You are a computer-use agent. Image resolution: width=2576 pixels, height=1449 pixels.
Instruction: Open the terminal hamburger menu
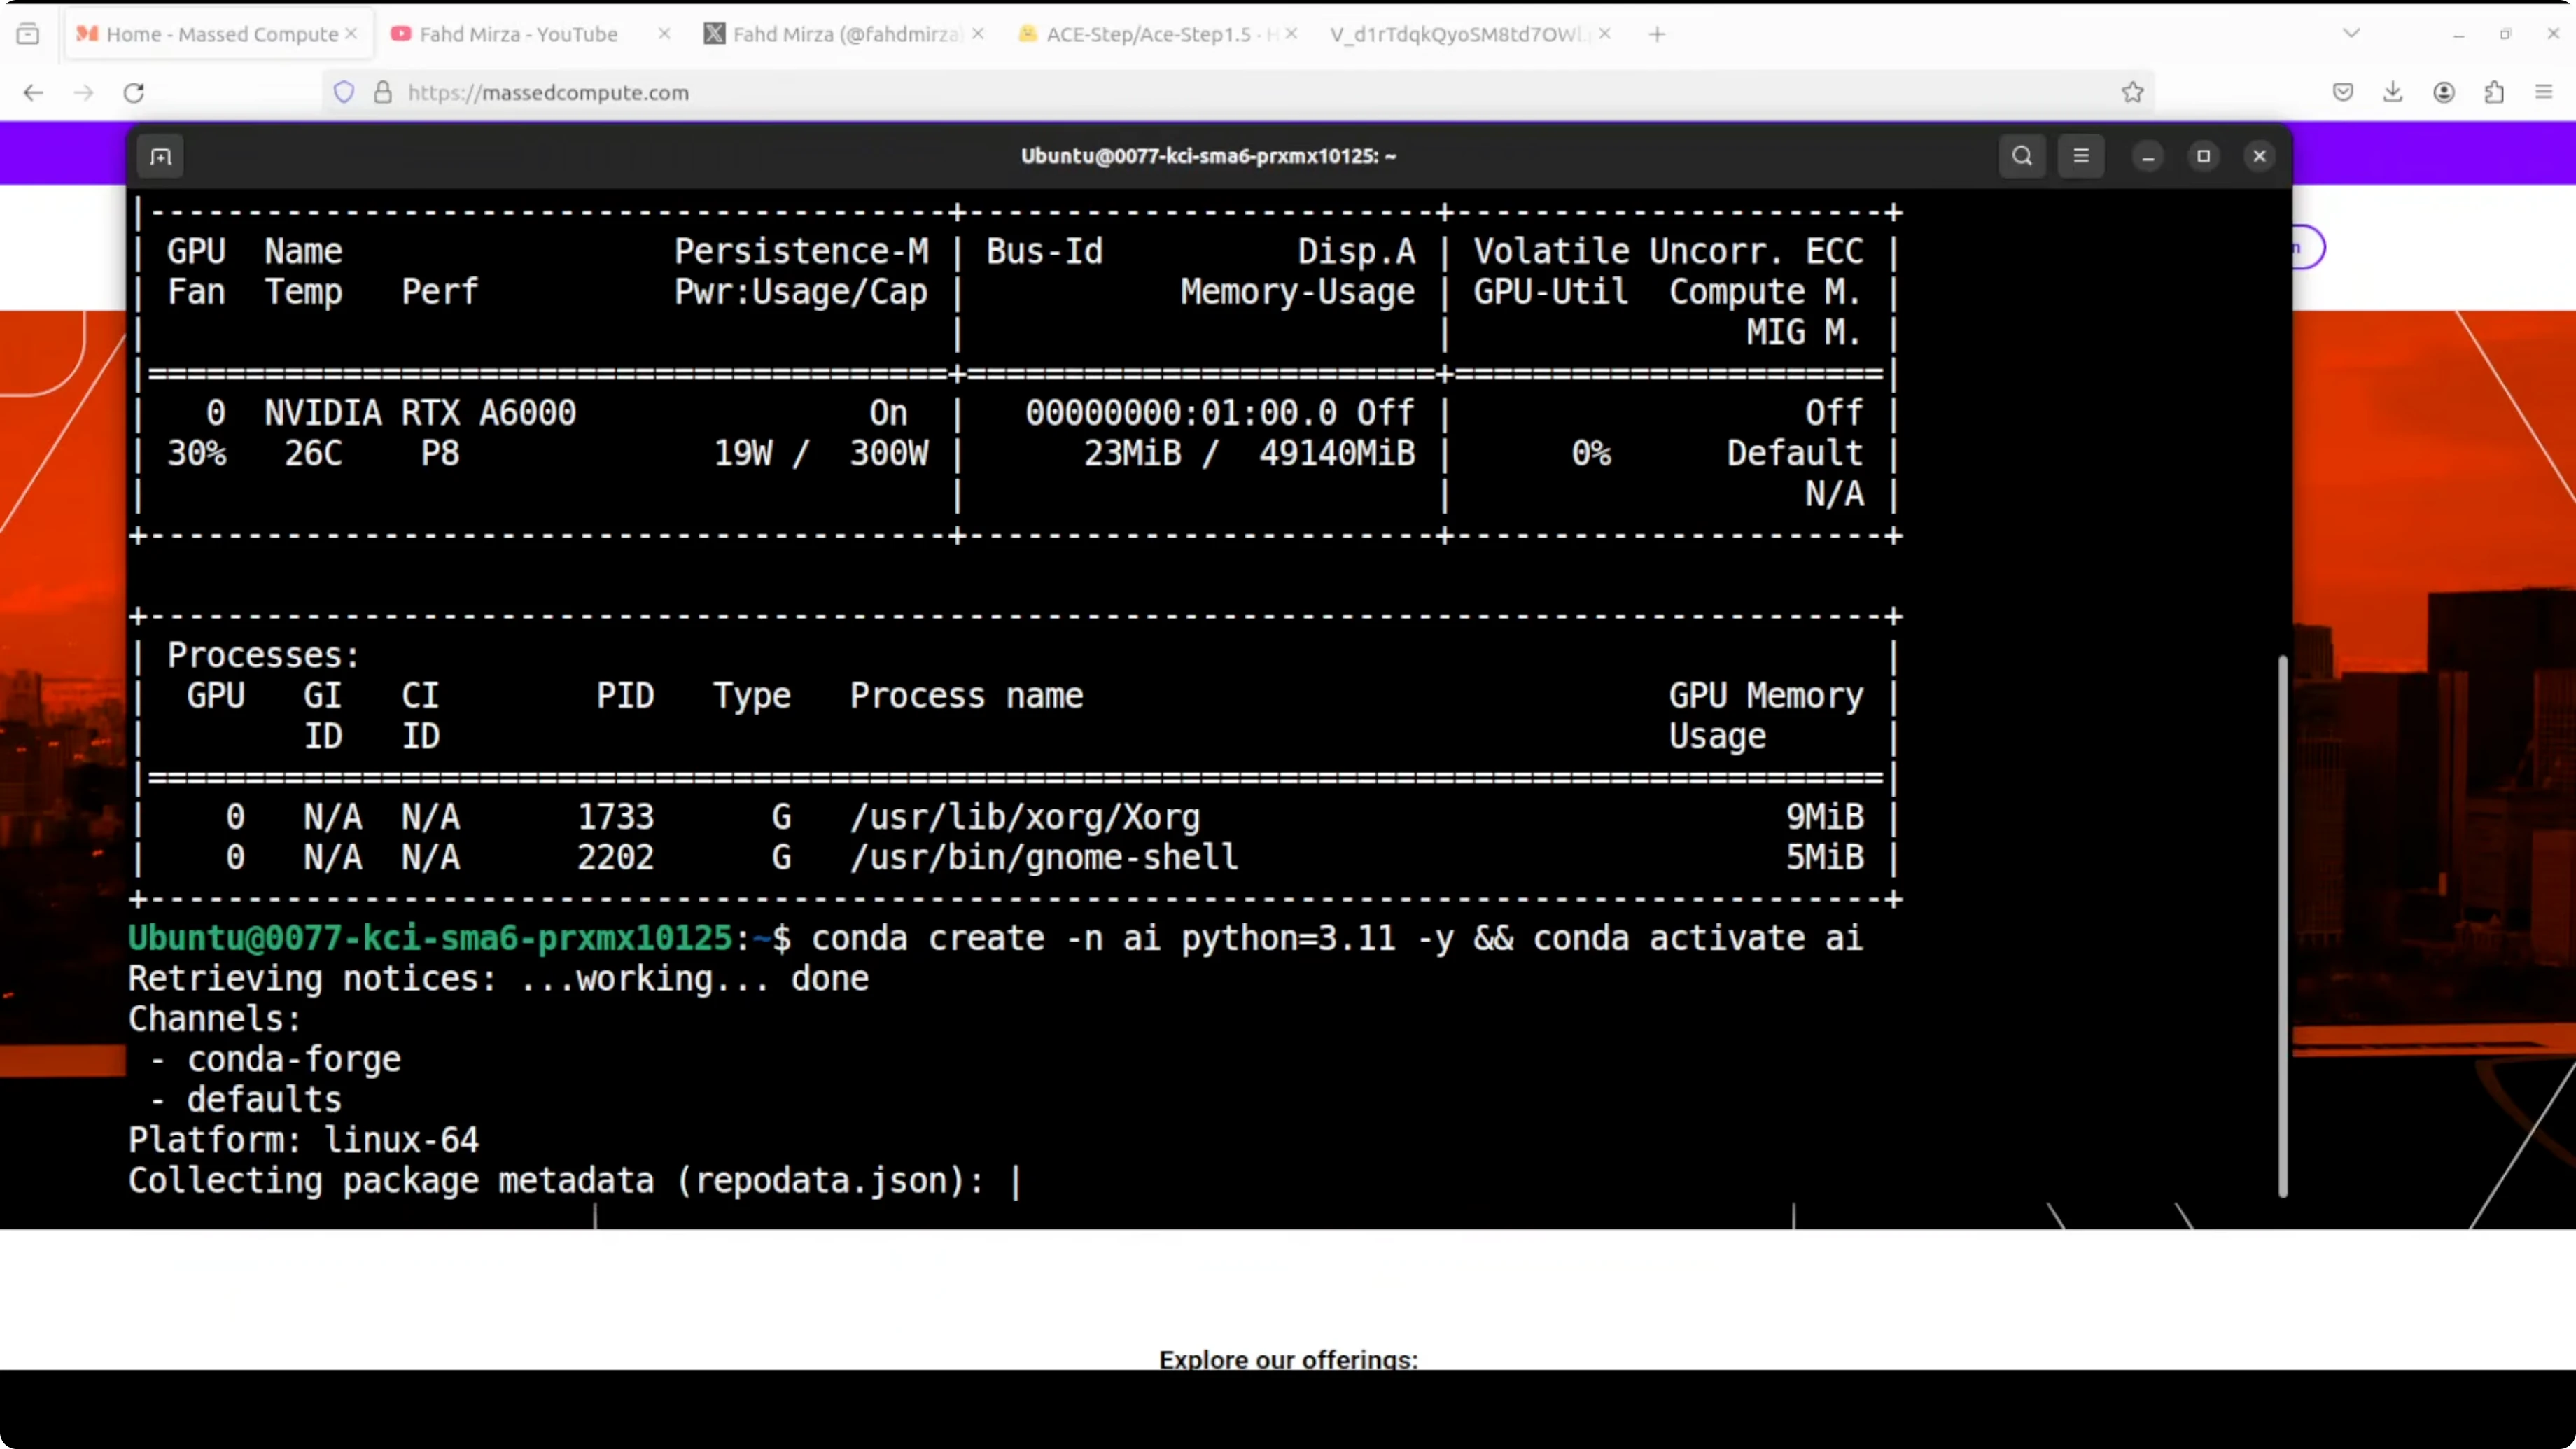(2081, 156)
